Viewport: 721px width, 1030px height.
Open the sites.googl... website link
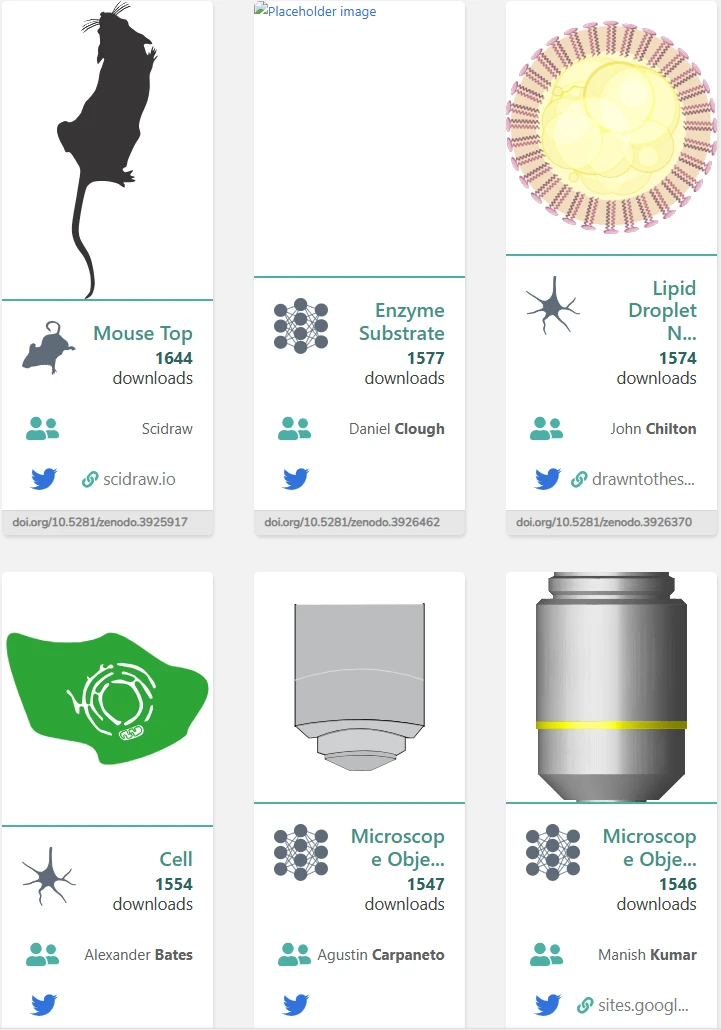point(632,1005)
